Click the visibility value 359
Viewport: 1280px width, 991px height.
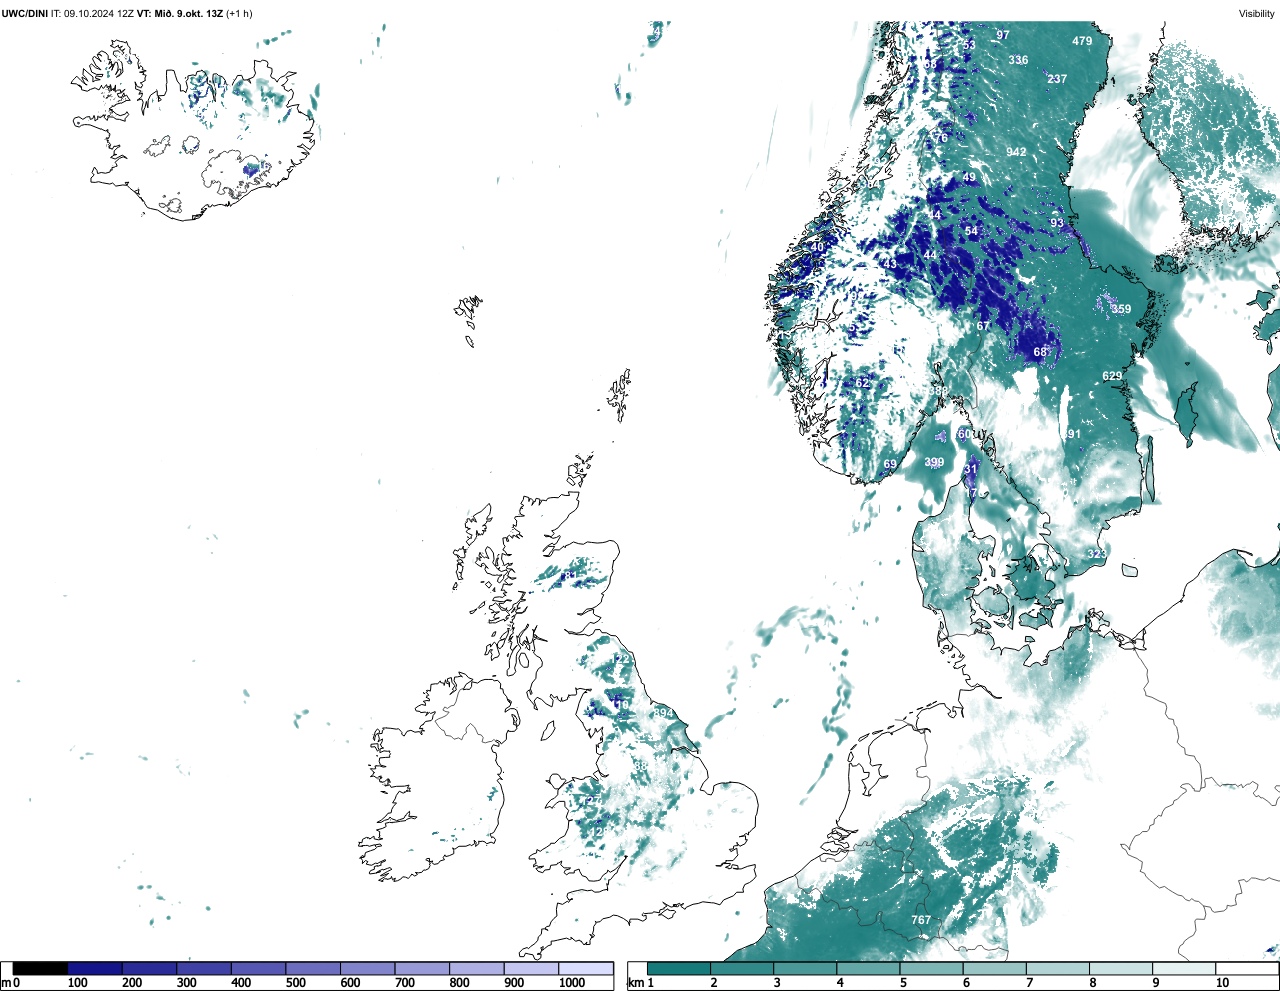click(x=1121, y=309)
